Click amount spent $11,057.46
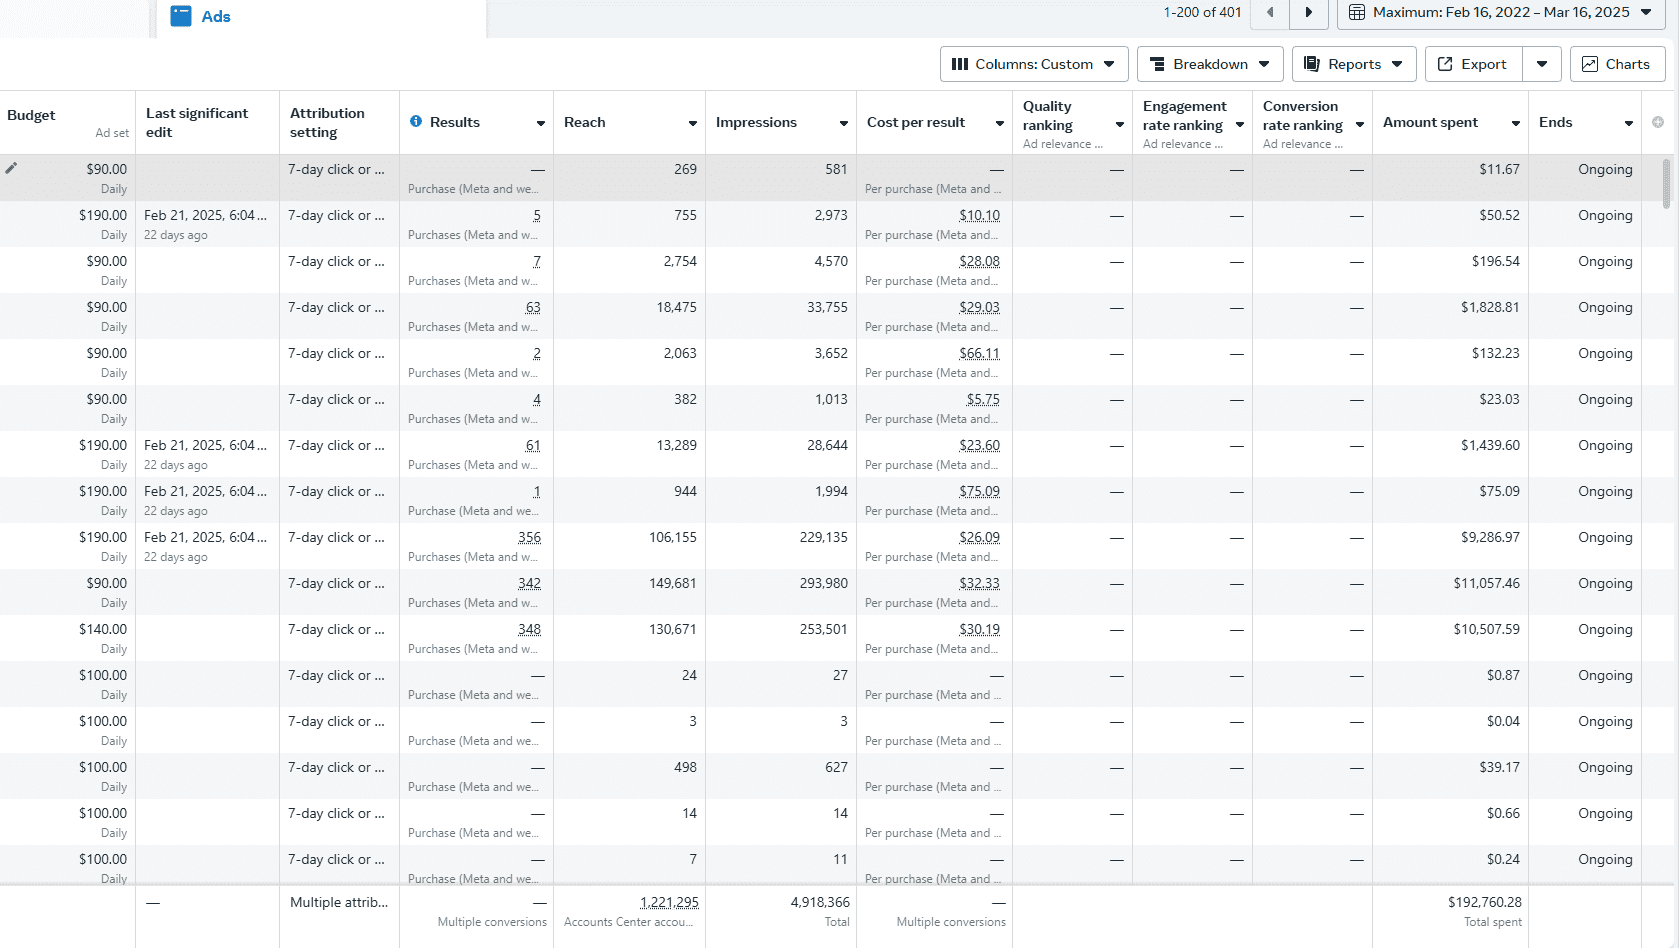The width and height of the screenshot is (1679, 948). coord(1486,583)
